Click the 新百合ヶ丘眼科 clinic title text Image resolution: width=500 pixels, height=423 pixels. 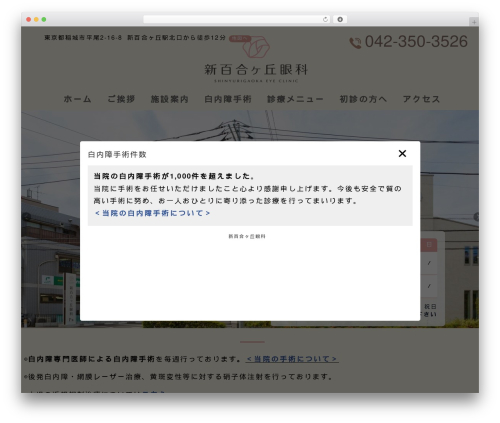coord(256,70)
